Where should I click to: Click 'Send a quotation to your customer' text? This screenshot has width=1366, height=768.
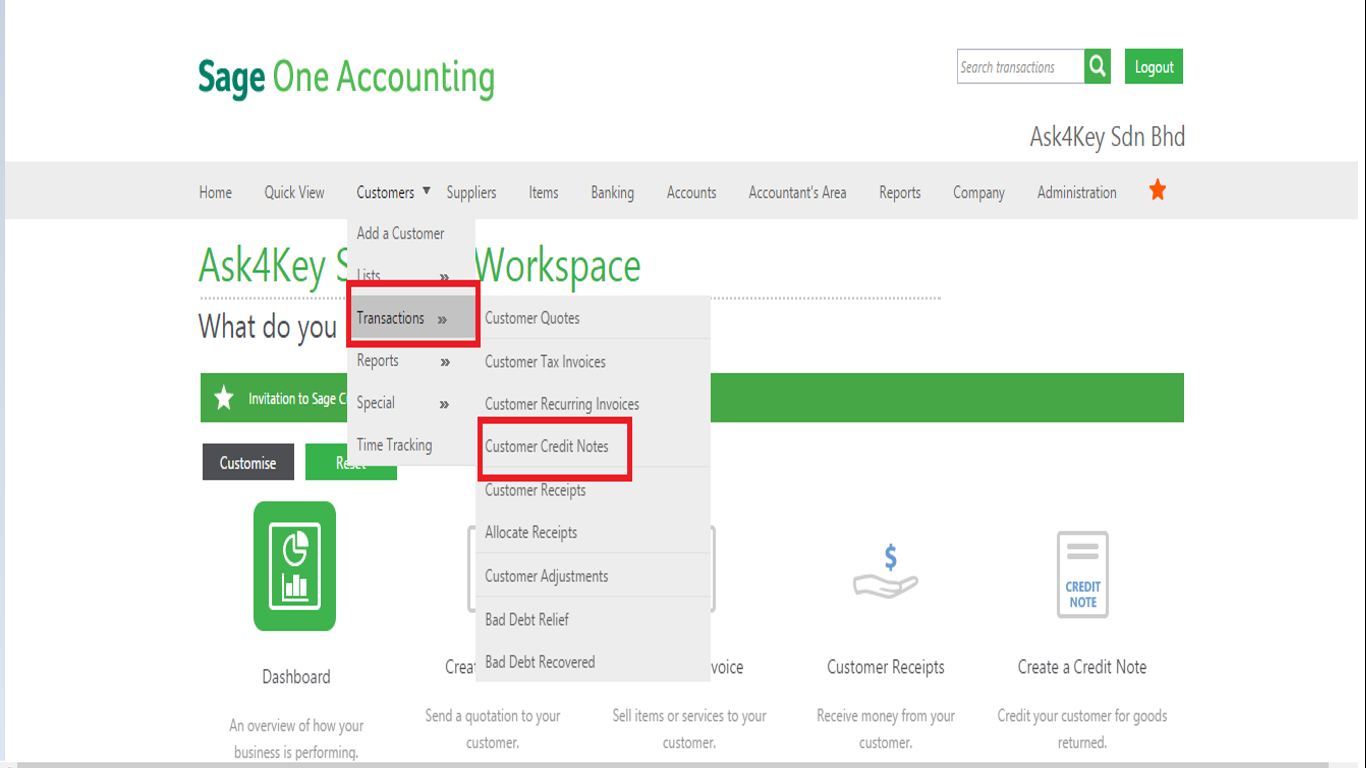click(492, 729)
